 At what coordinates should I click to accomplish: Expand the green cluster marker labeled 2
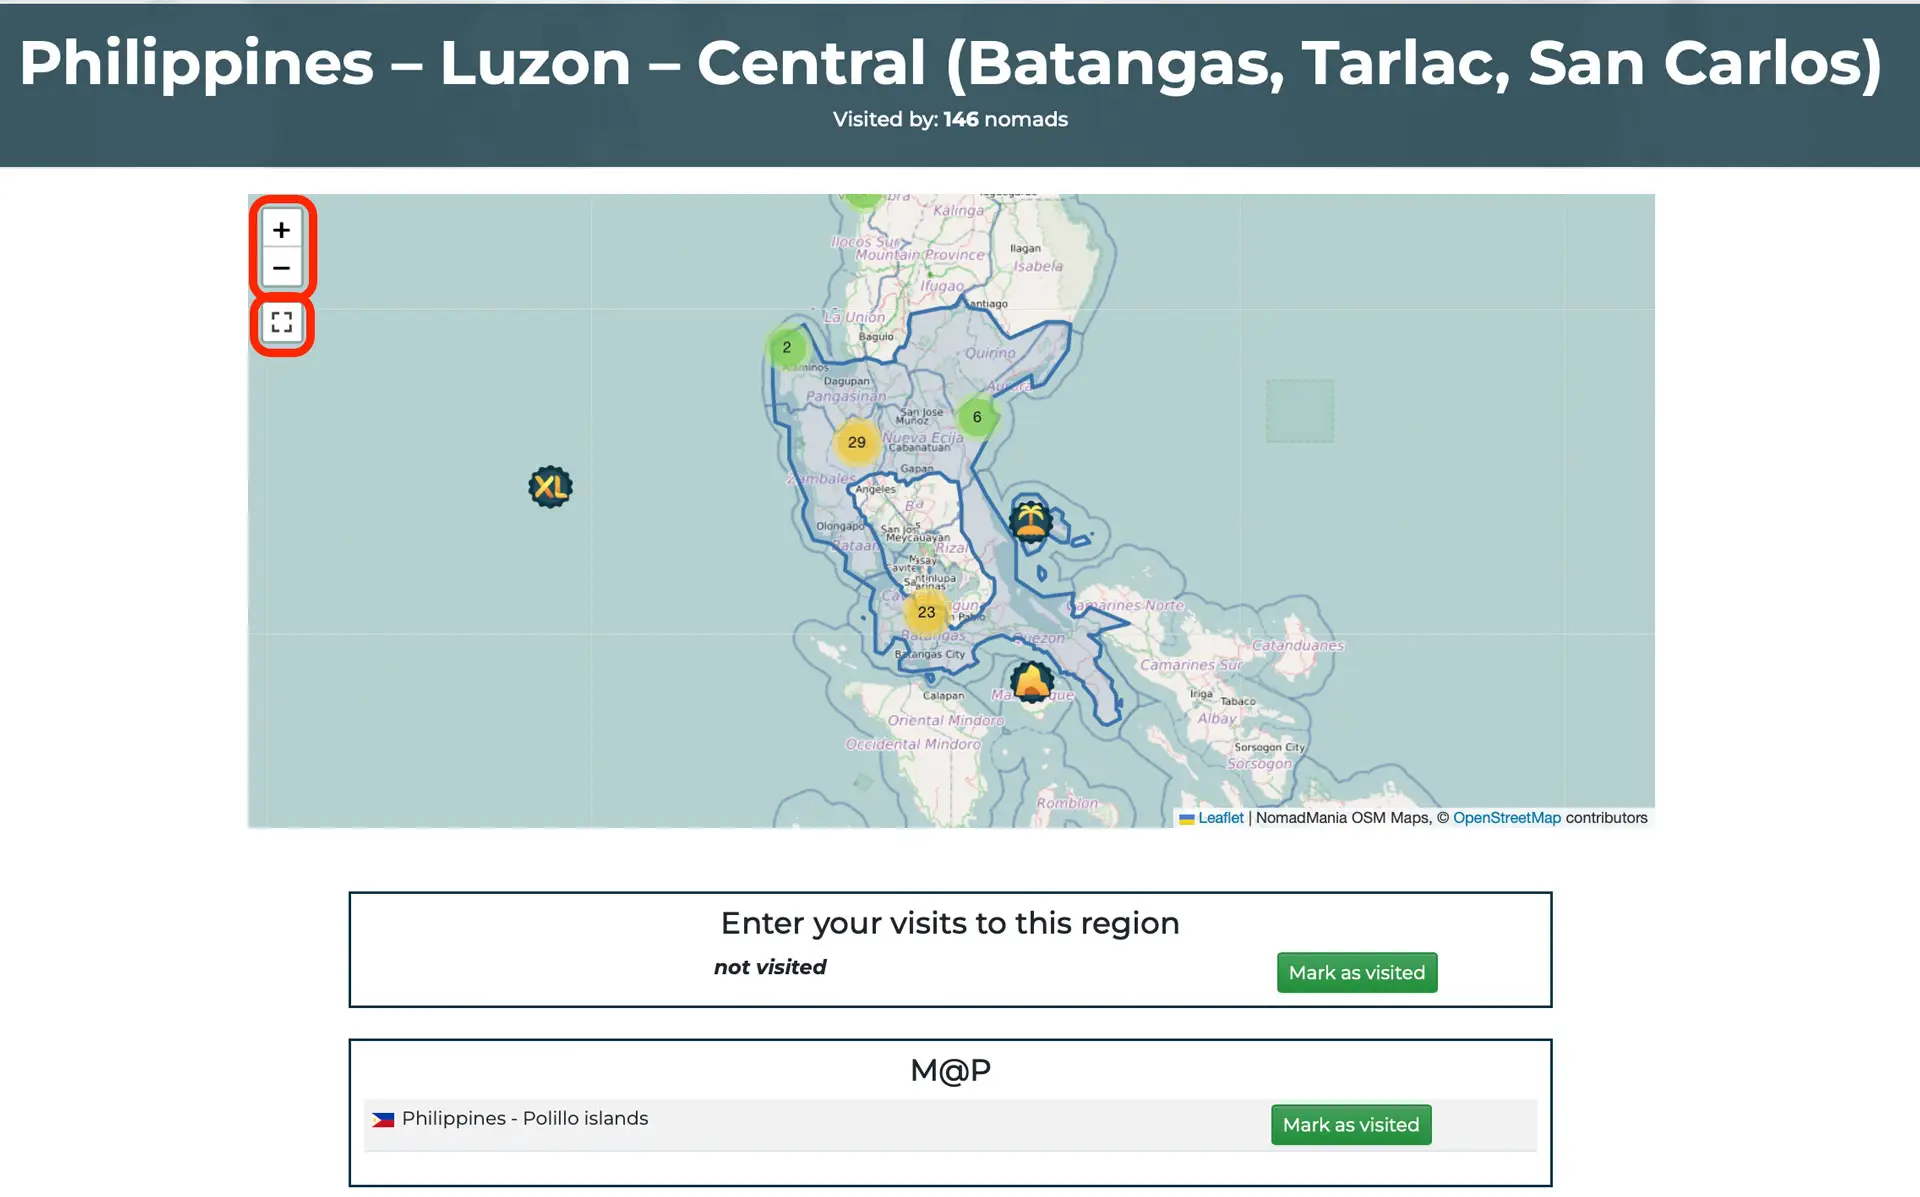click(x=787, y=348)
